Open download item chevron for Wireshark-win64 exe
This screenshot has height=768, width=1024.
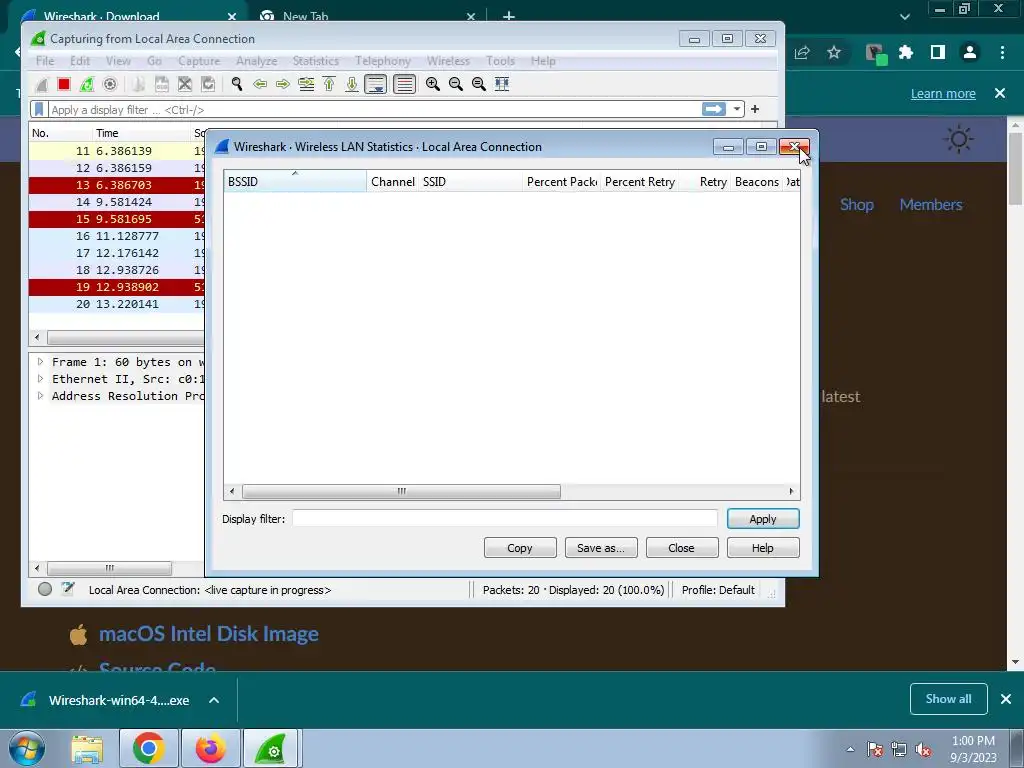[214, 700]
